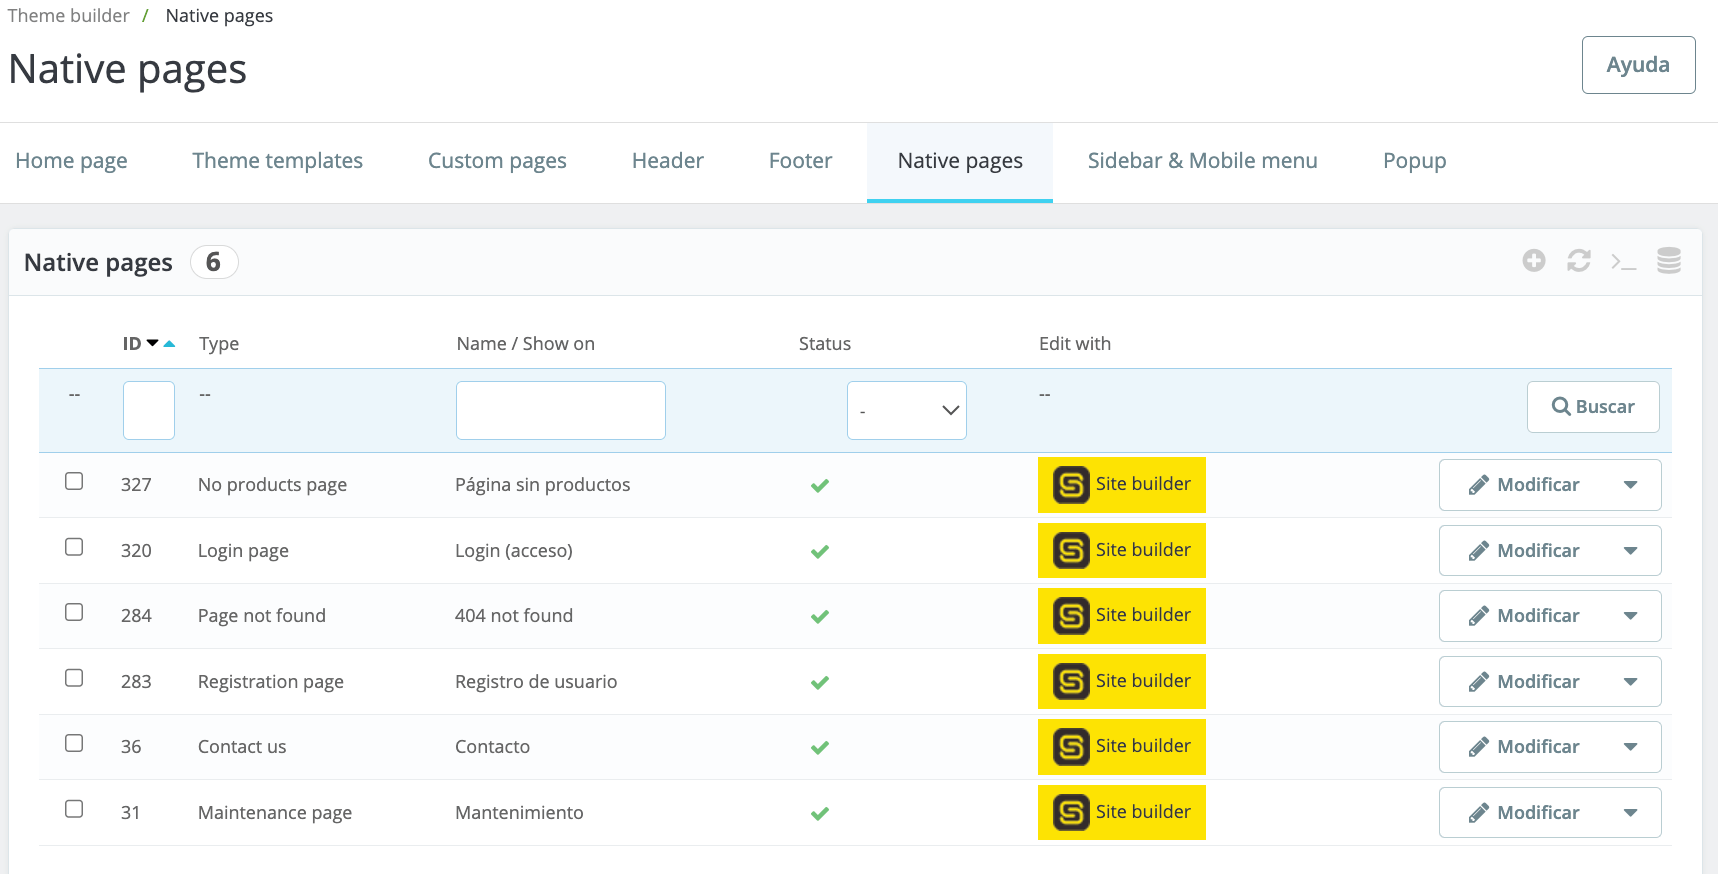Open the Status filter dropdown

pos(906,410)
